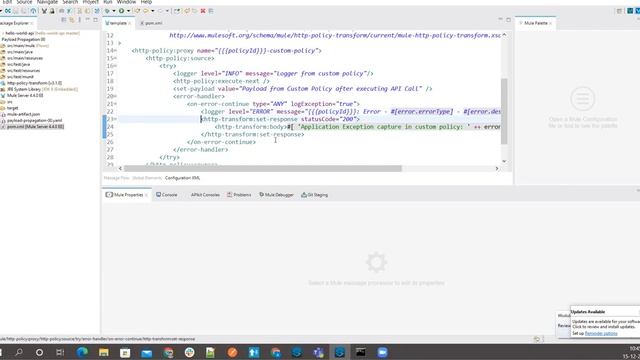The width and height of the screenshot is (640, 360).
Task: Open the Problems tab
Action: [x=239, y=195]
